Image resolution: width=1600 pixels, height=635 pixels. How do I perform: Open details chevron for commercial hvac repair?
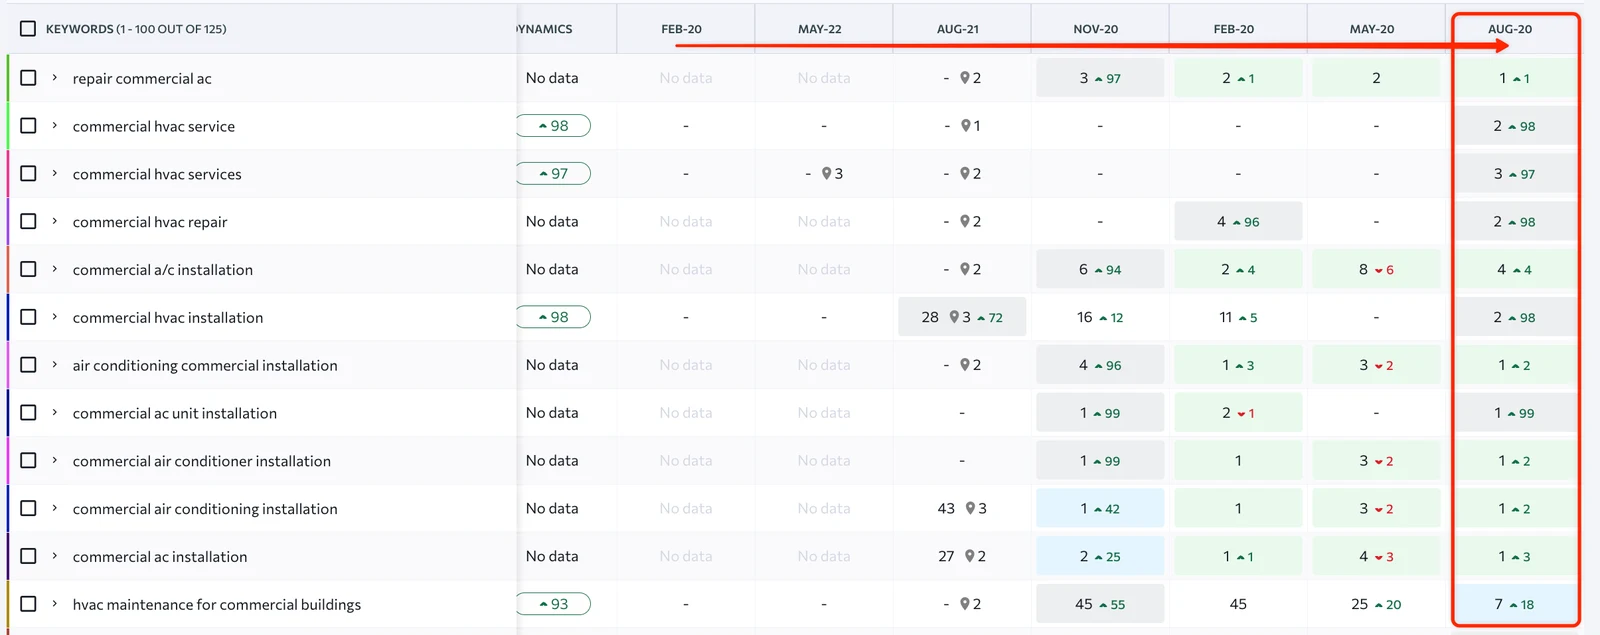coord(55,221)
